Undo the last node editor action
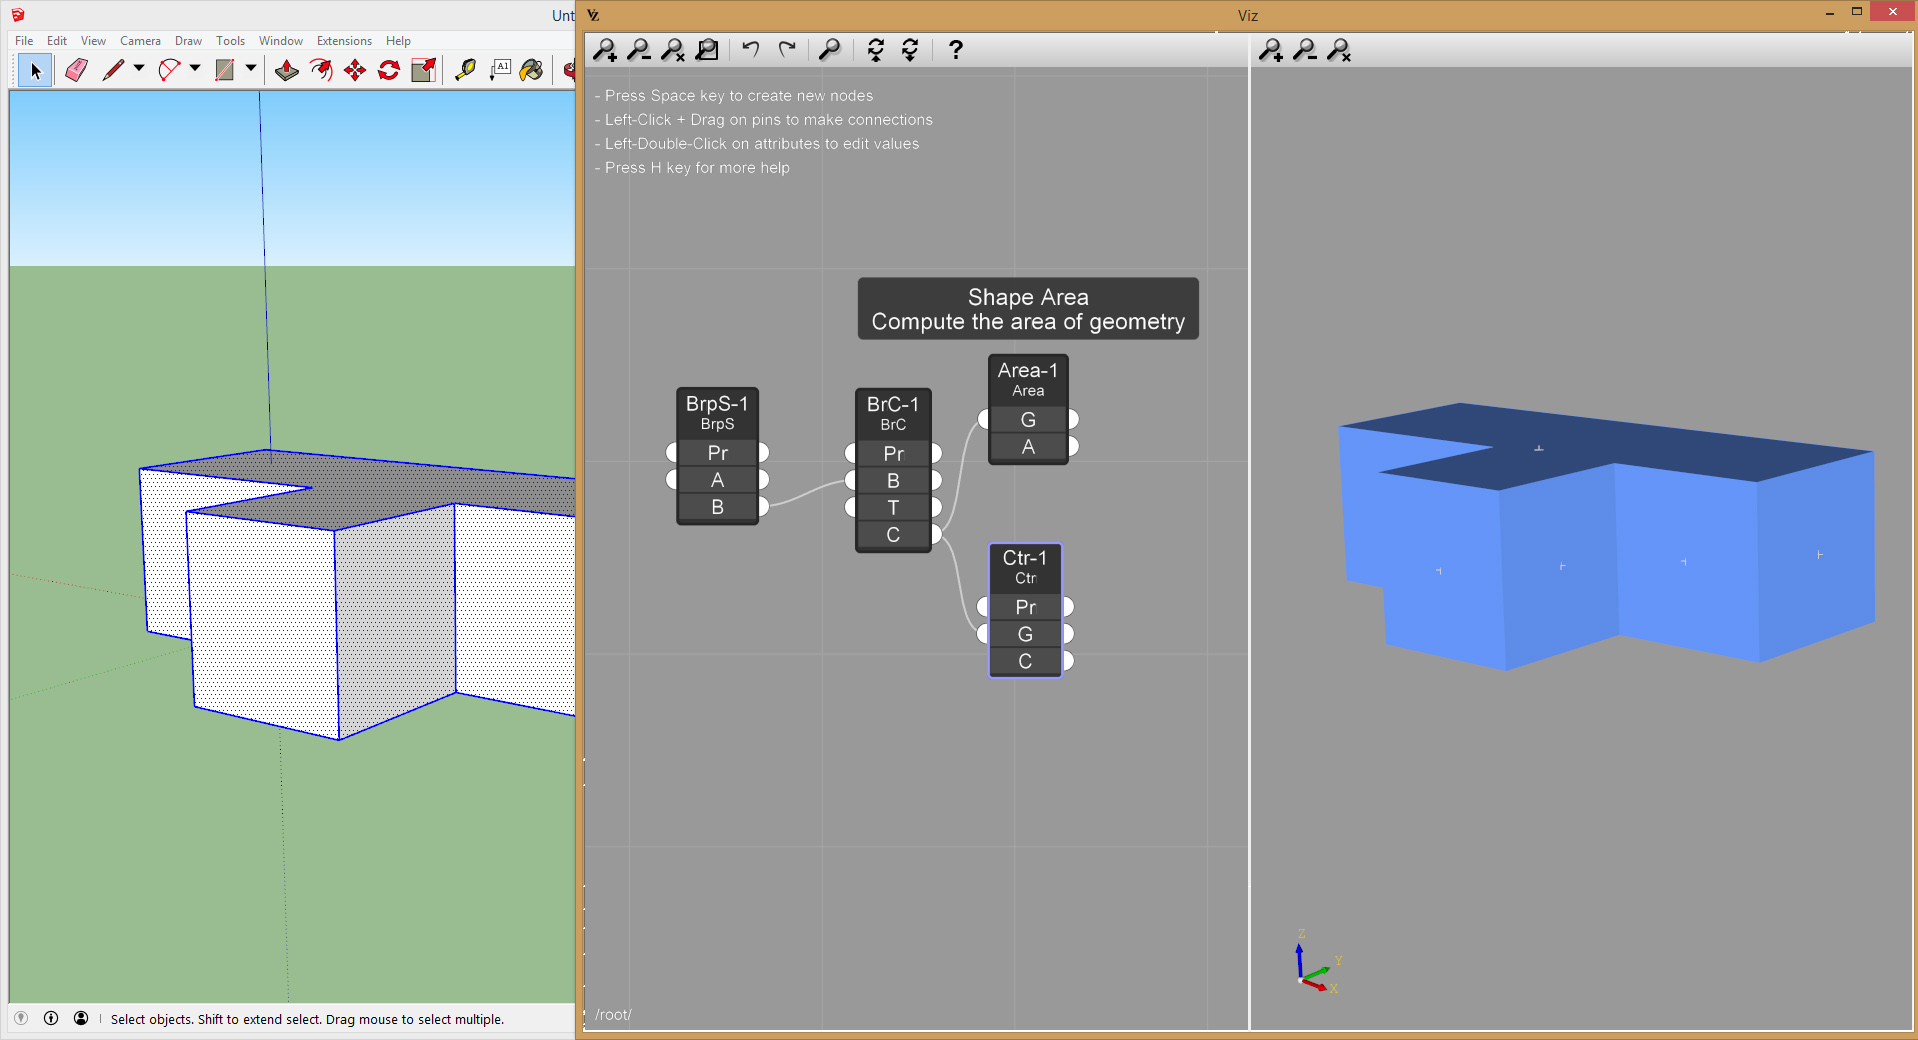The width and height of the screenshot is (1918, 1040). point(751,50)
